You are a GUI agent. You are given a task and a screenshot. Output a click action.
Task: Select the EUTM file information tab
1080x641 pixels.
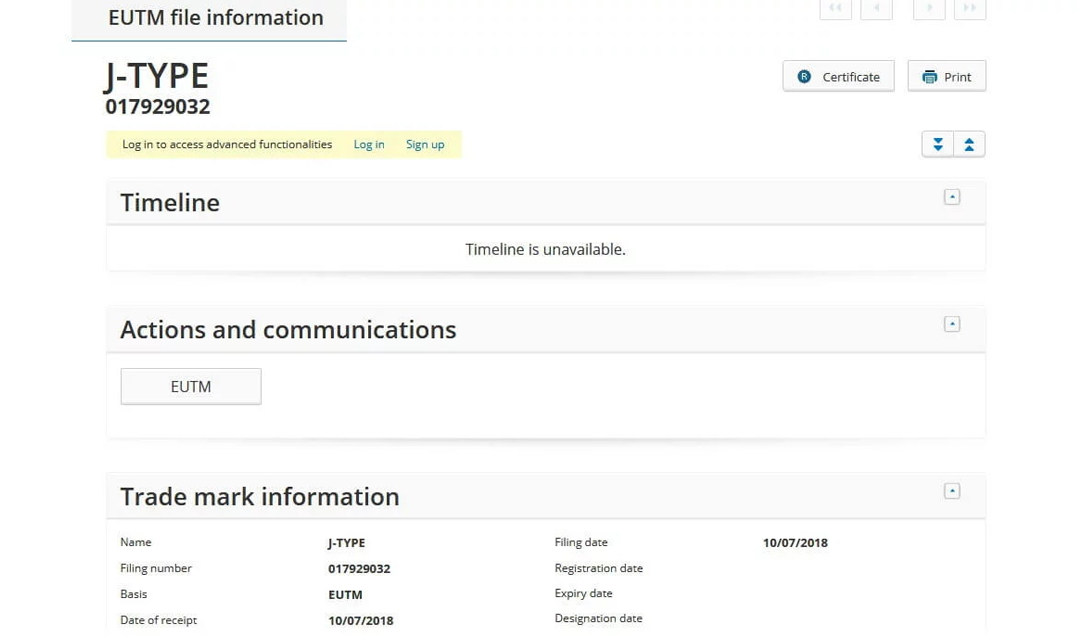(x=215, y=18)
